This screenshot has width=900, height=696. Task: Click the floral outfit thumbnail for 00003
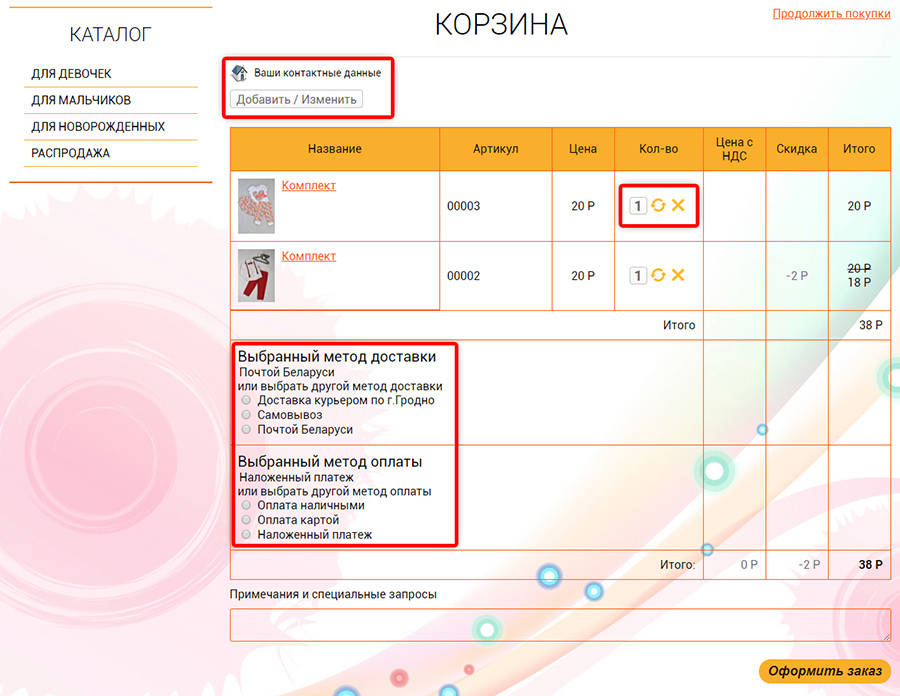(256, 206)
